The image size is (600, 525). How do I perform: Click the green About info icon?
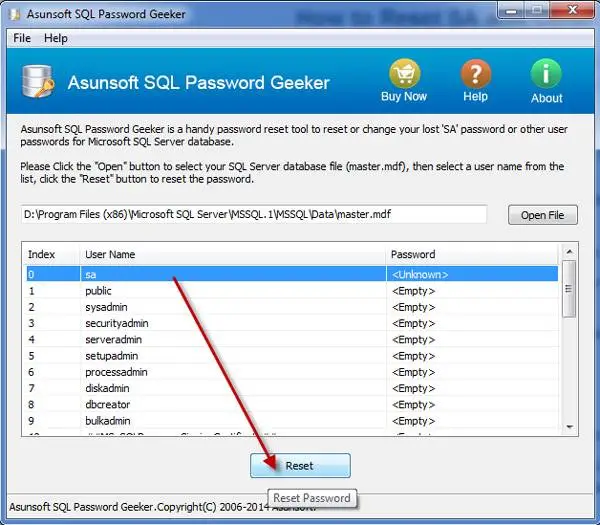click(x=546, y=73)
